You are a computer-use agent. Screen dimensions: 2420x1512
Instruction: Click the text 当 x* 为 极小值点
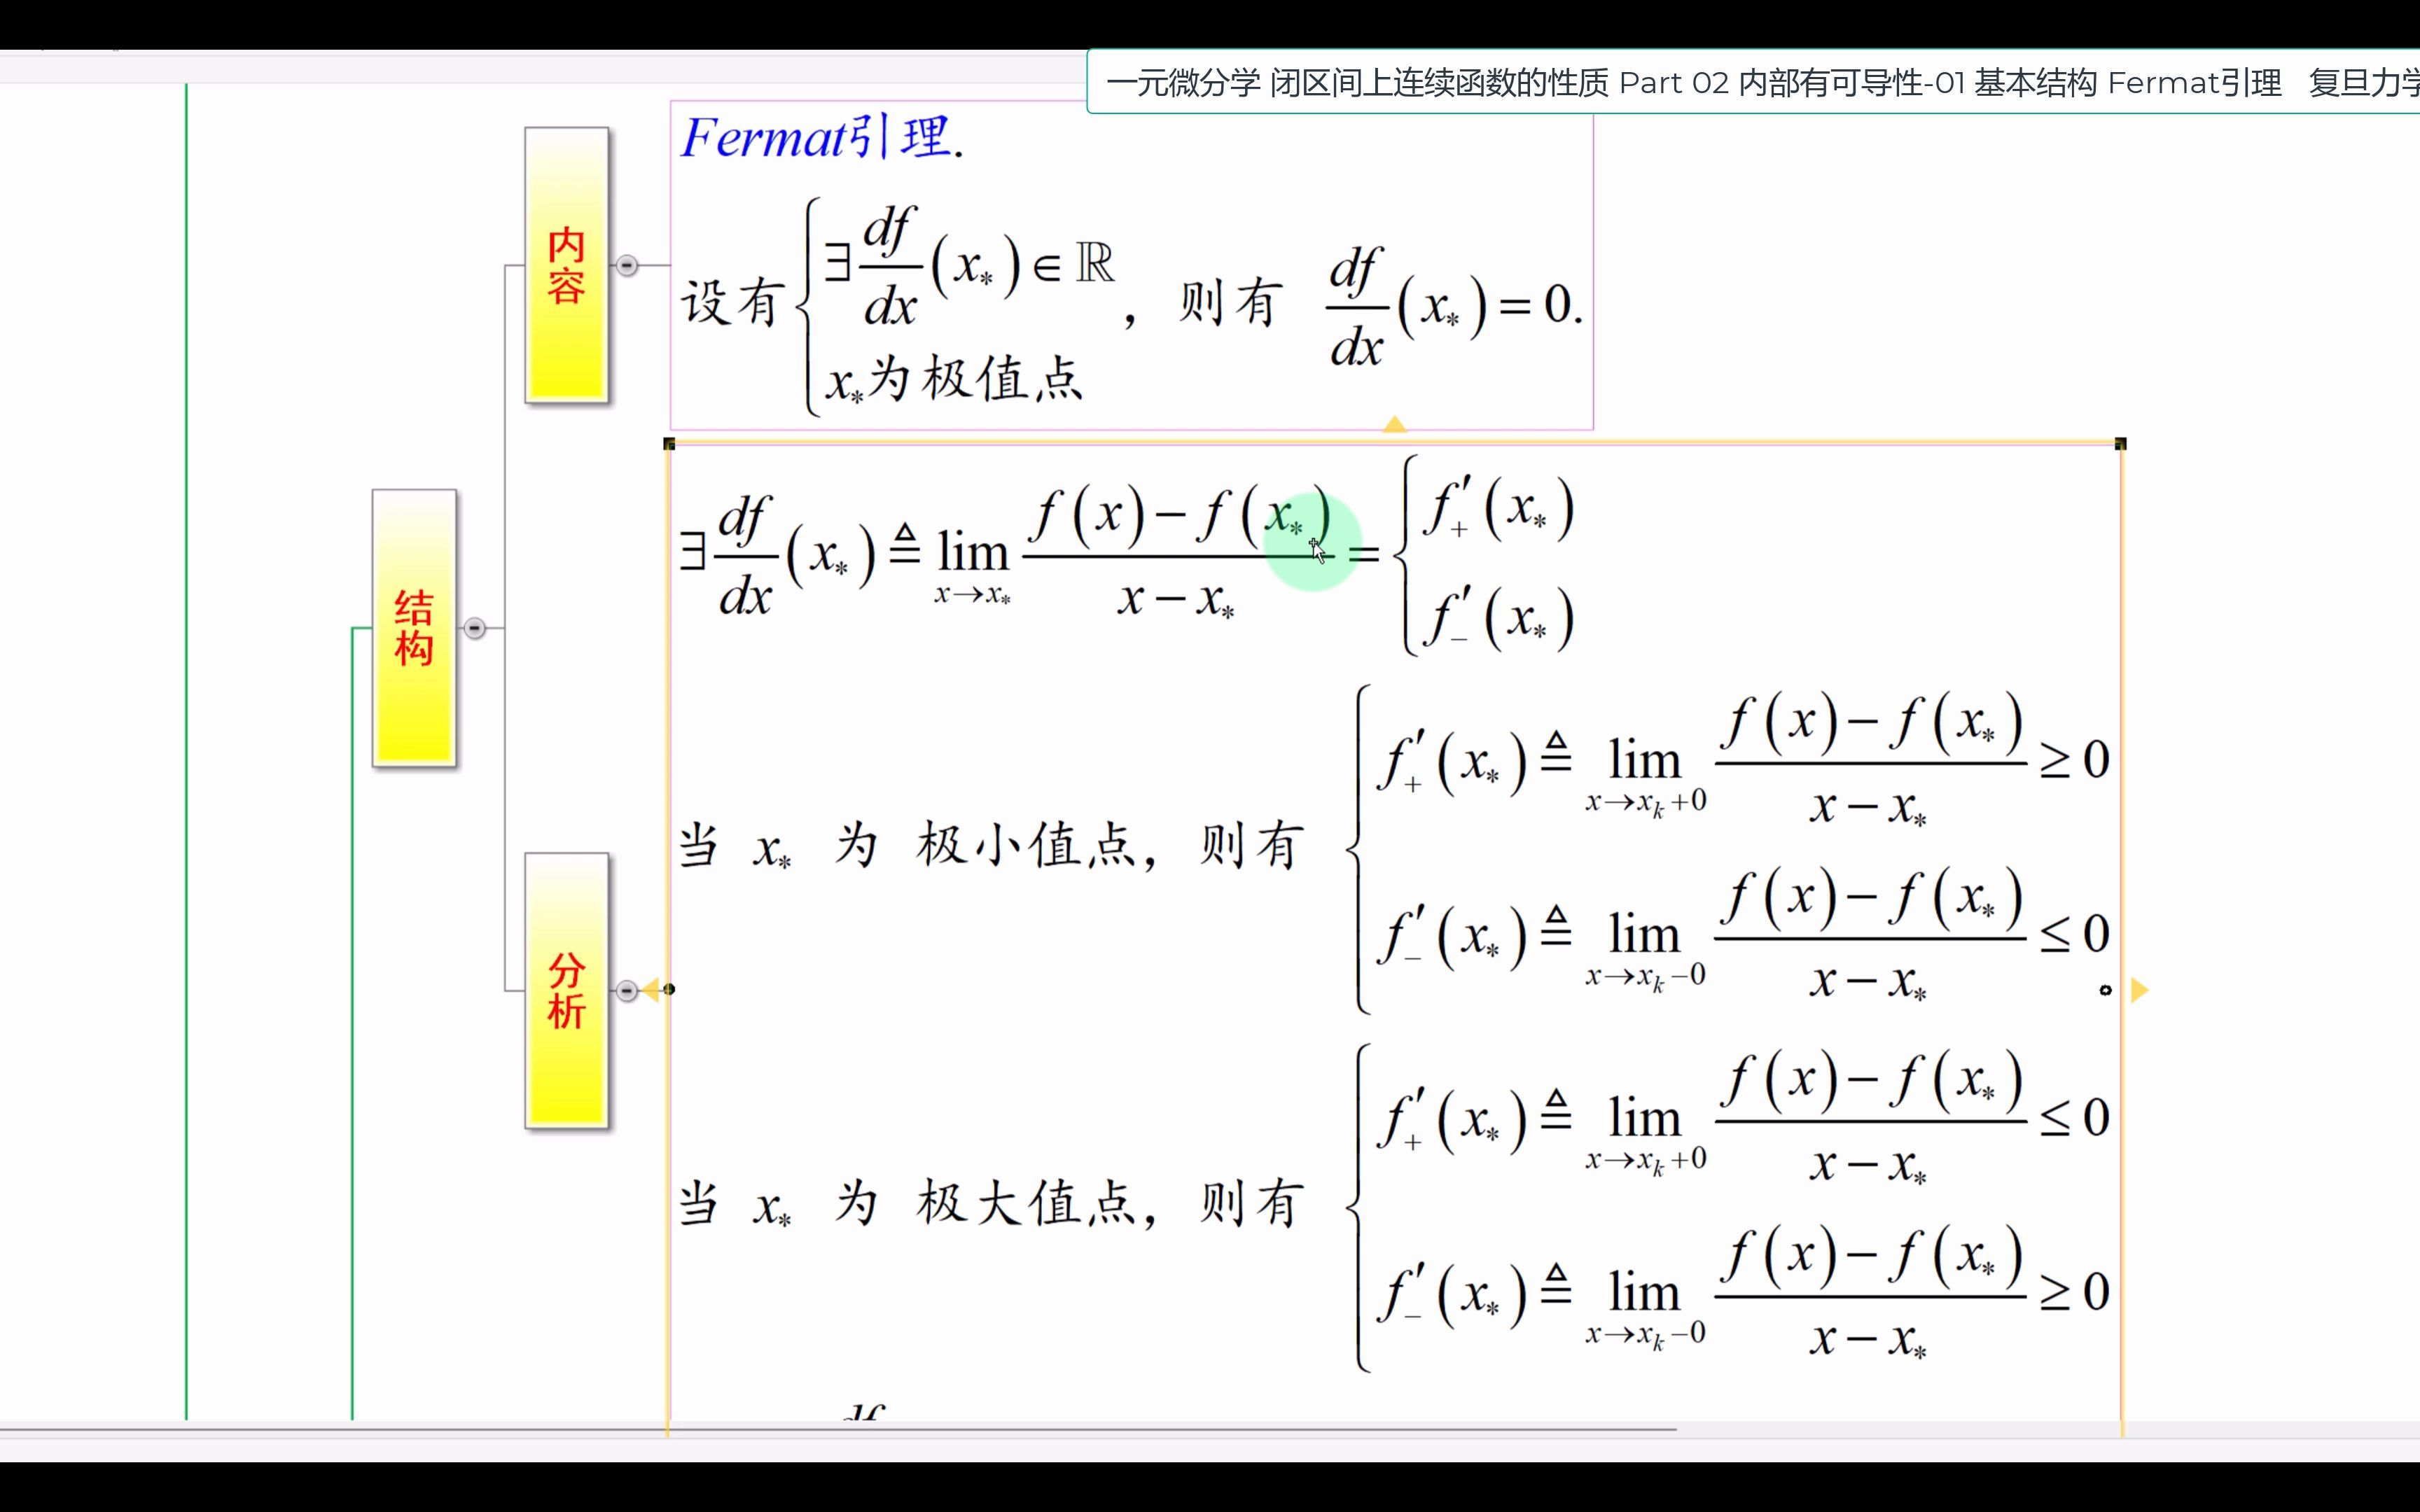tap(919, 846)
